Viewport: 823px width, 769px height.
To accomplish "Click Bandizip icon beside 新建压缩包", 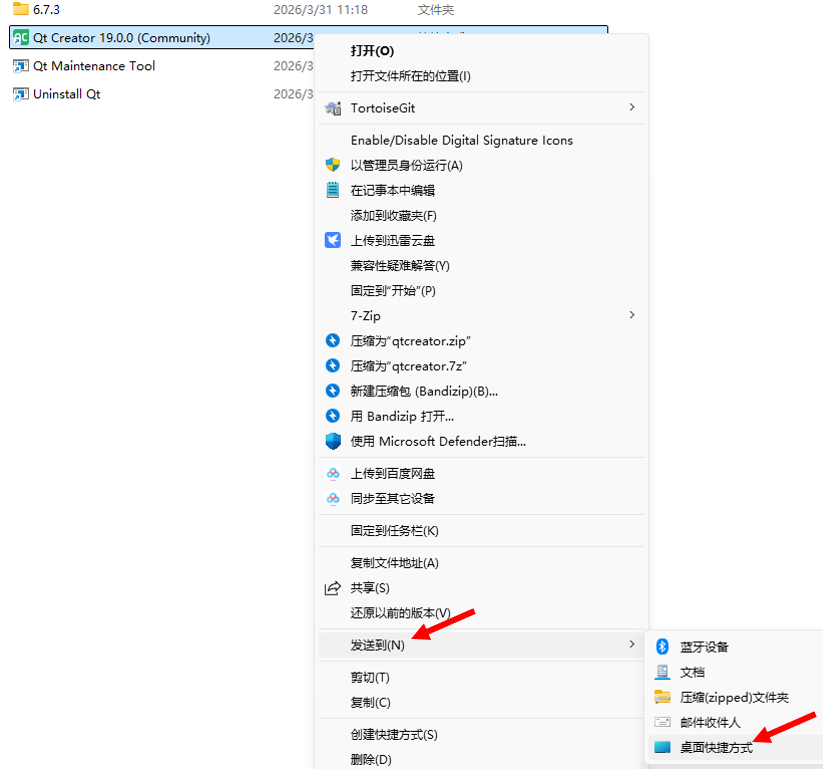I will point(333,391).
